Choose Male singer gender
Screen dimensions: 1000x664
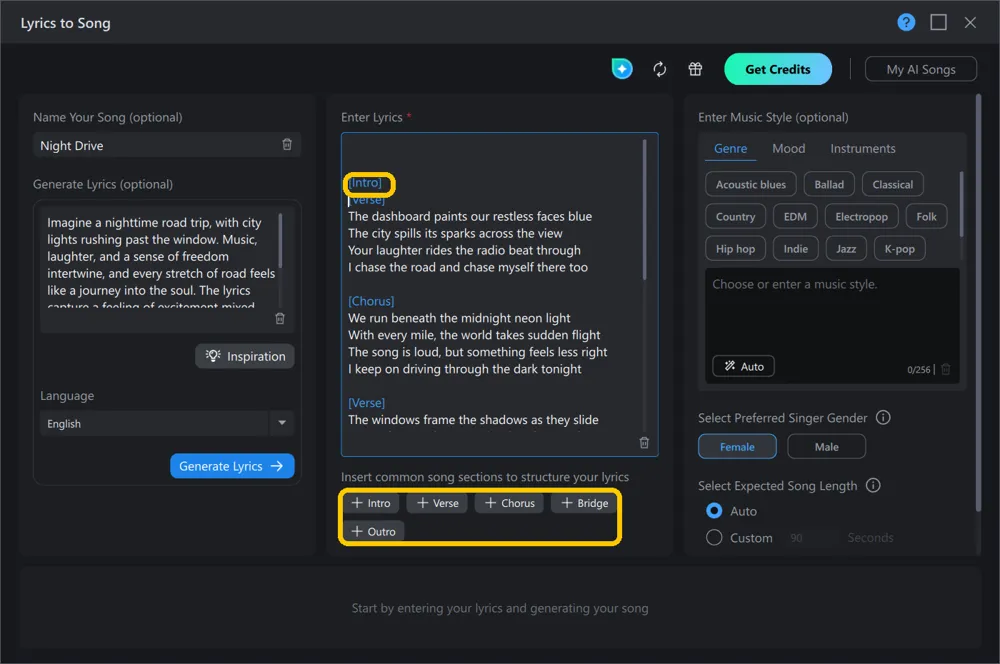tap(827, 446)
